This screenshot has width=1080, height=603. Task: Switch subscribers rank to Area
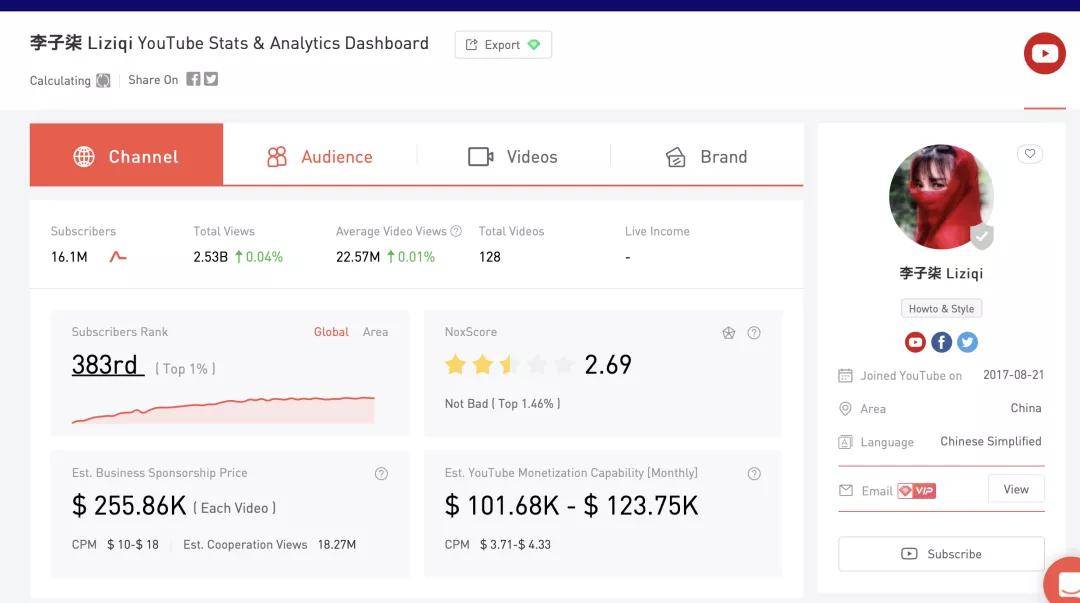pyautogui.click(x=375, y=332)
